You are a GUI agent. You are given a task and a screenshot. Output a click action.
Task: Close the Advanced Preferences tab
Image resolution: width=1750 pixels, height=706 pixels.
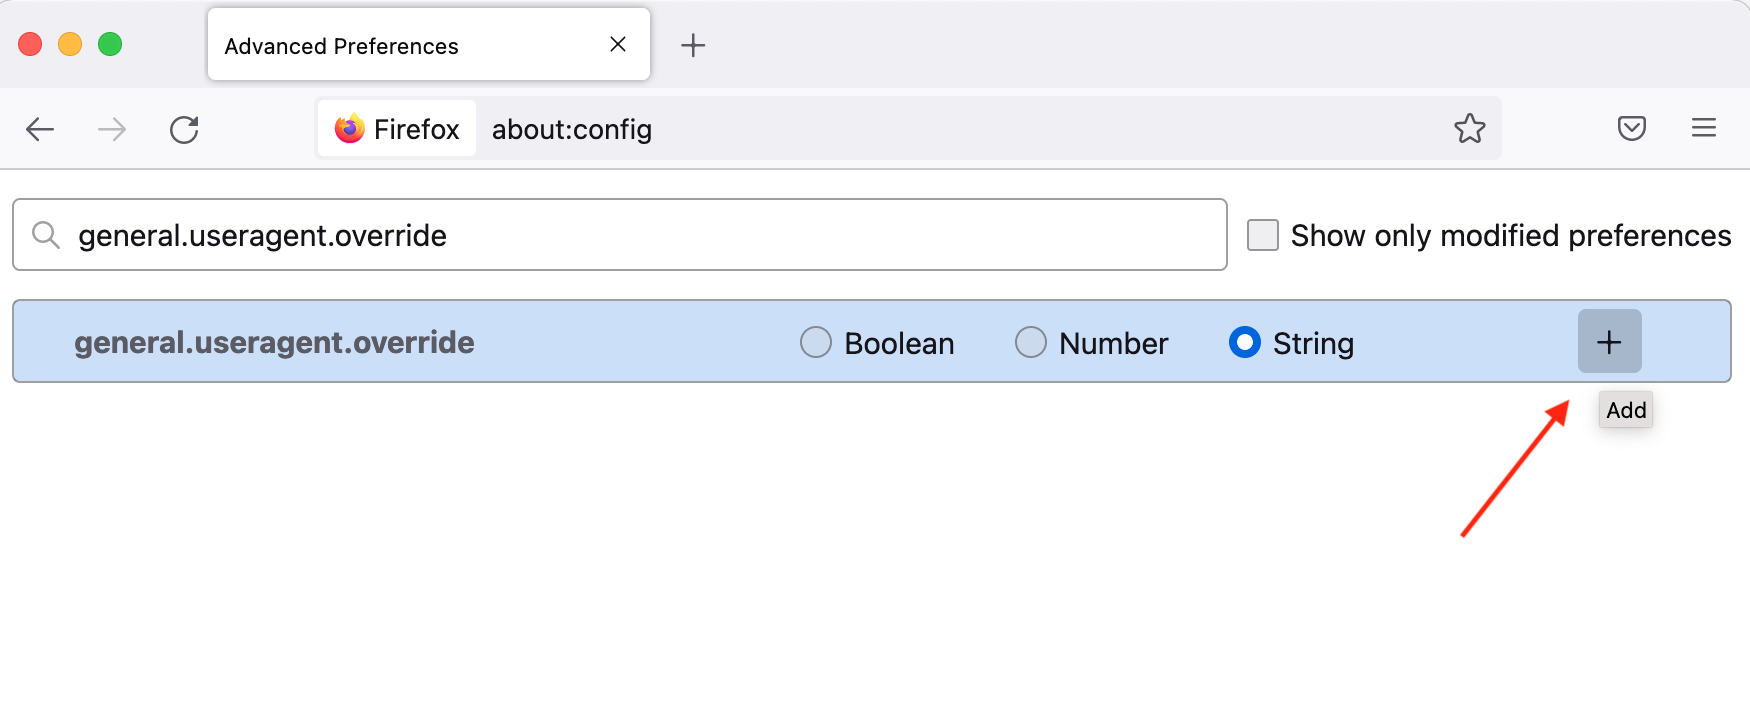618,44
